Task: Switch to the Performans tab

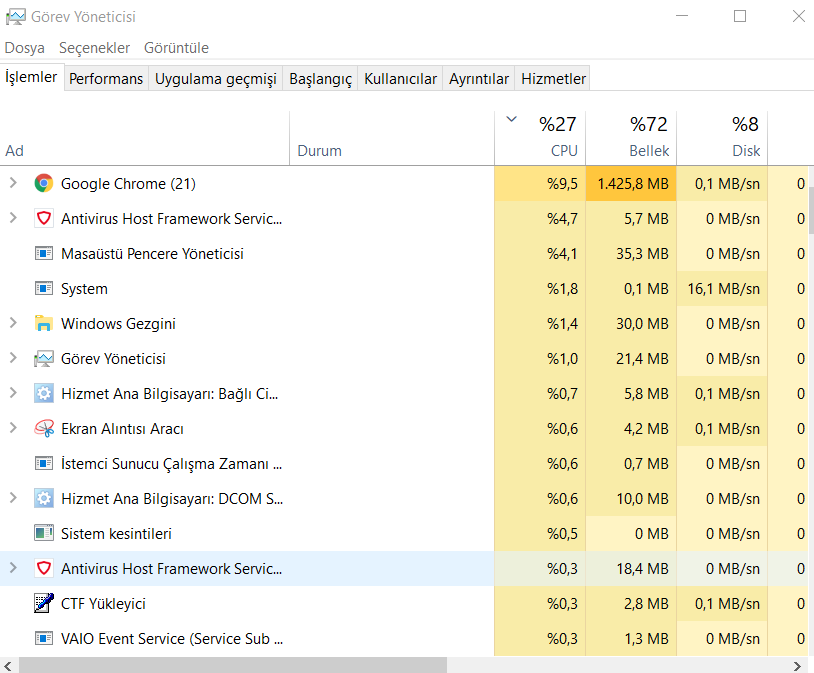Action: tap(106, 78)
